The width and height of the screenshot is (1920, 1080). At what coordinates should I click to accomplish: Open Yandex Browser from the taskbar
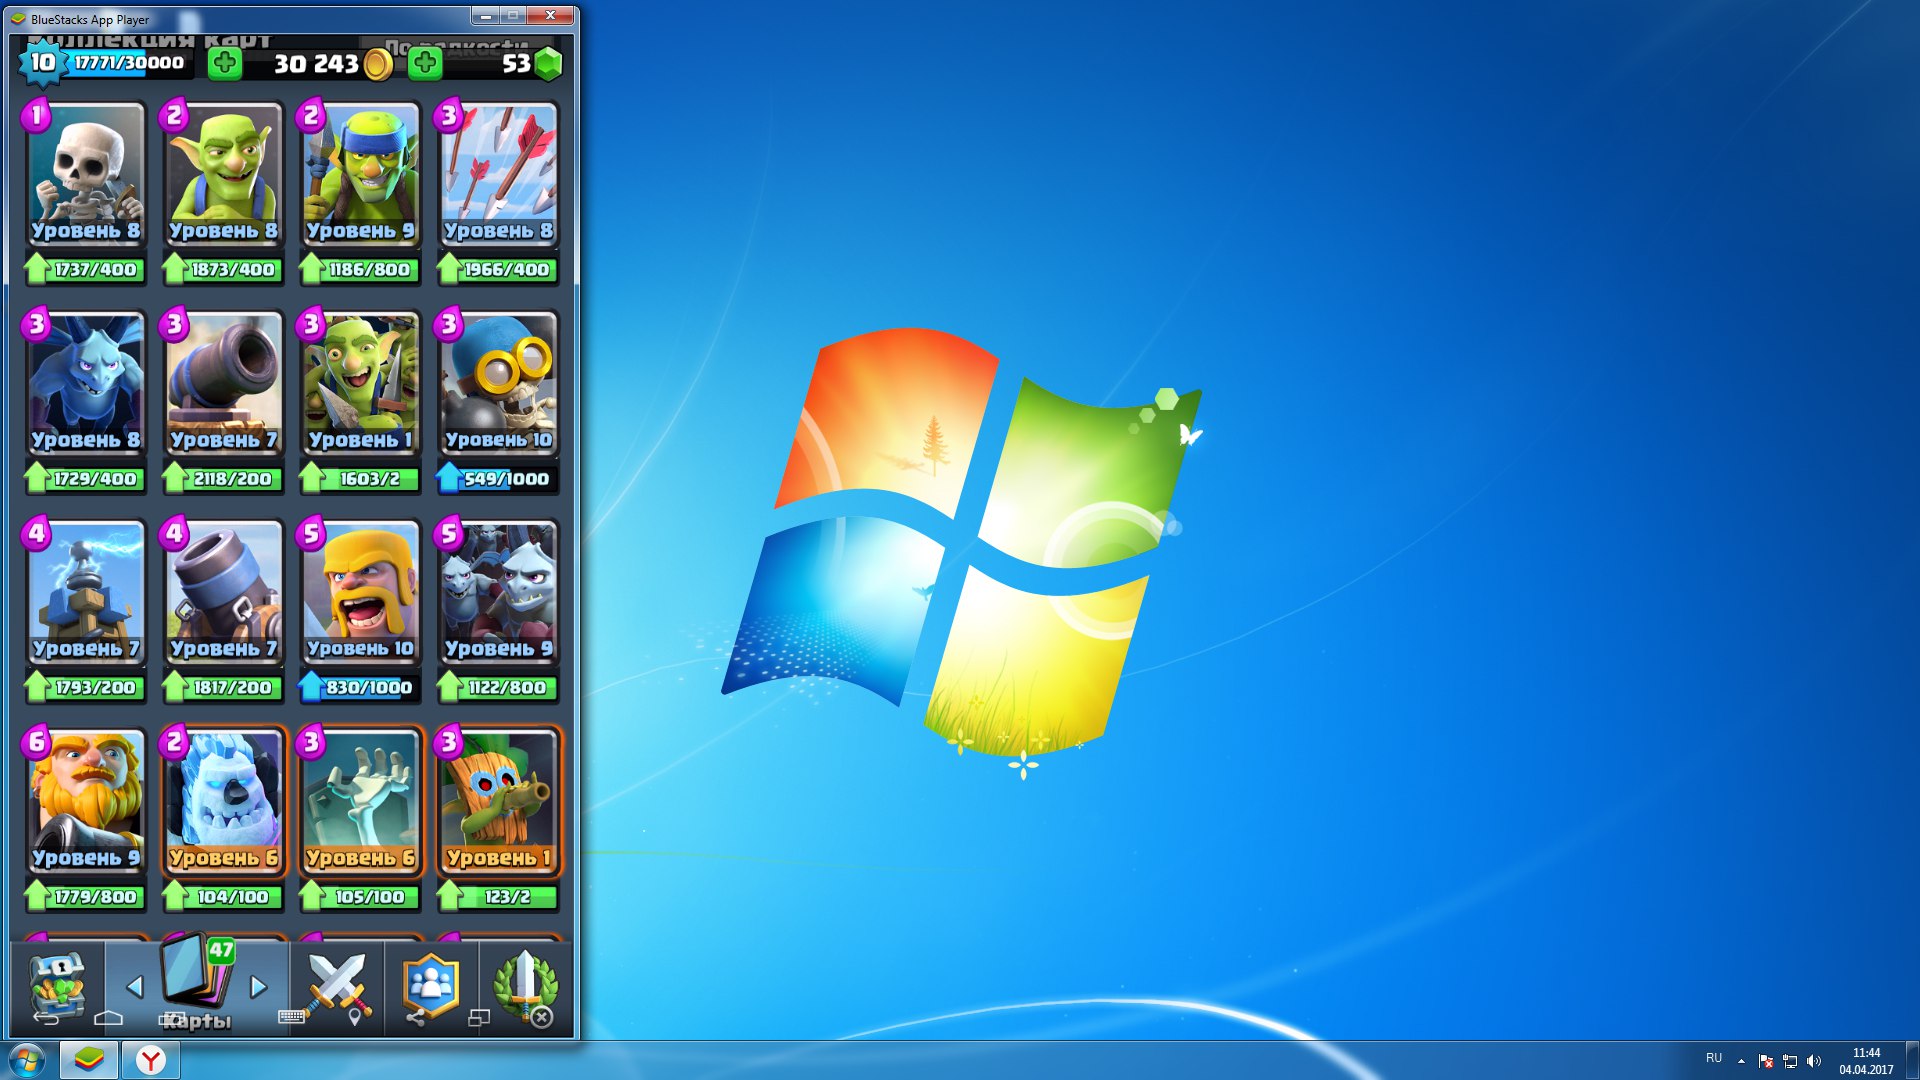(x=151, y=1060)
